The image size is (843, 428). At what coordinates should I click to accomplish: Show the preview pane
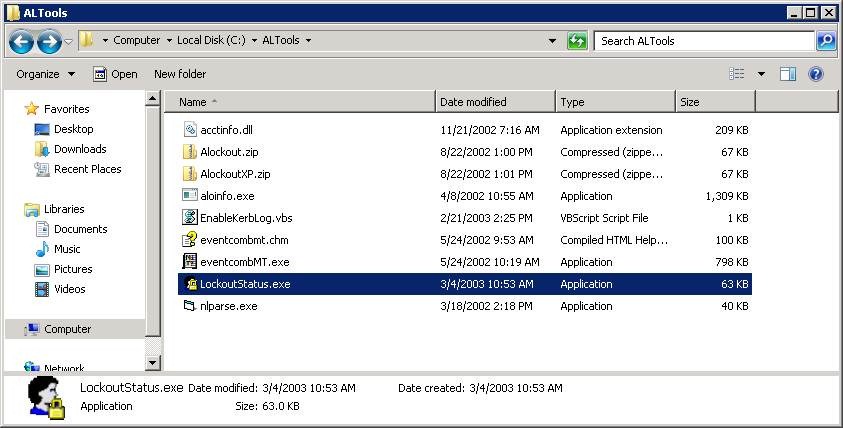(788, 74)
